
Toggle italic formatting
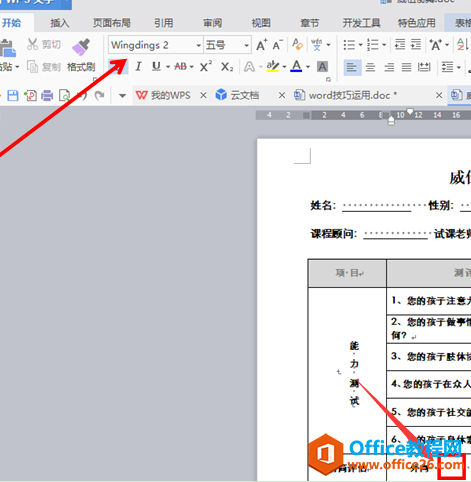pyautogui.click(x=138, y=67)
